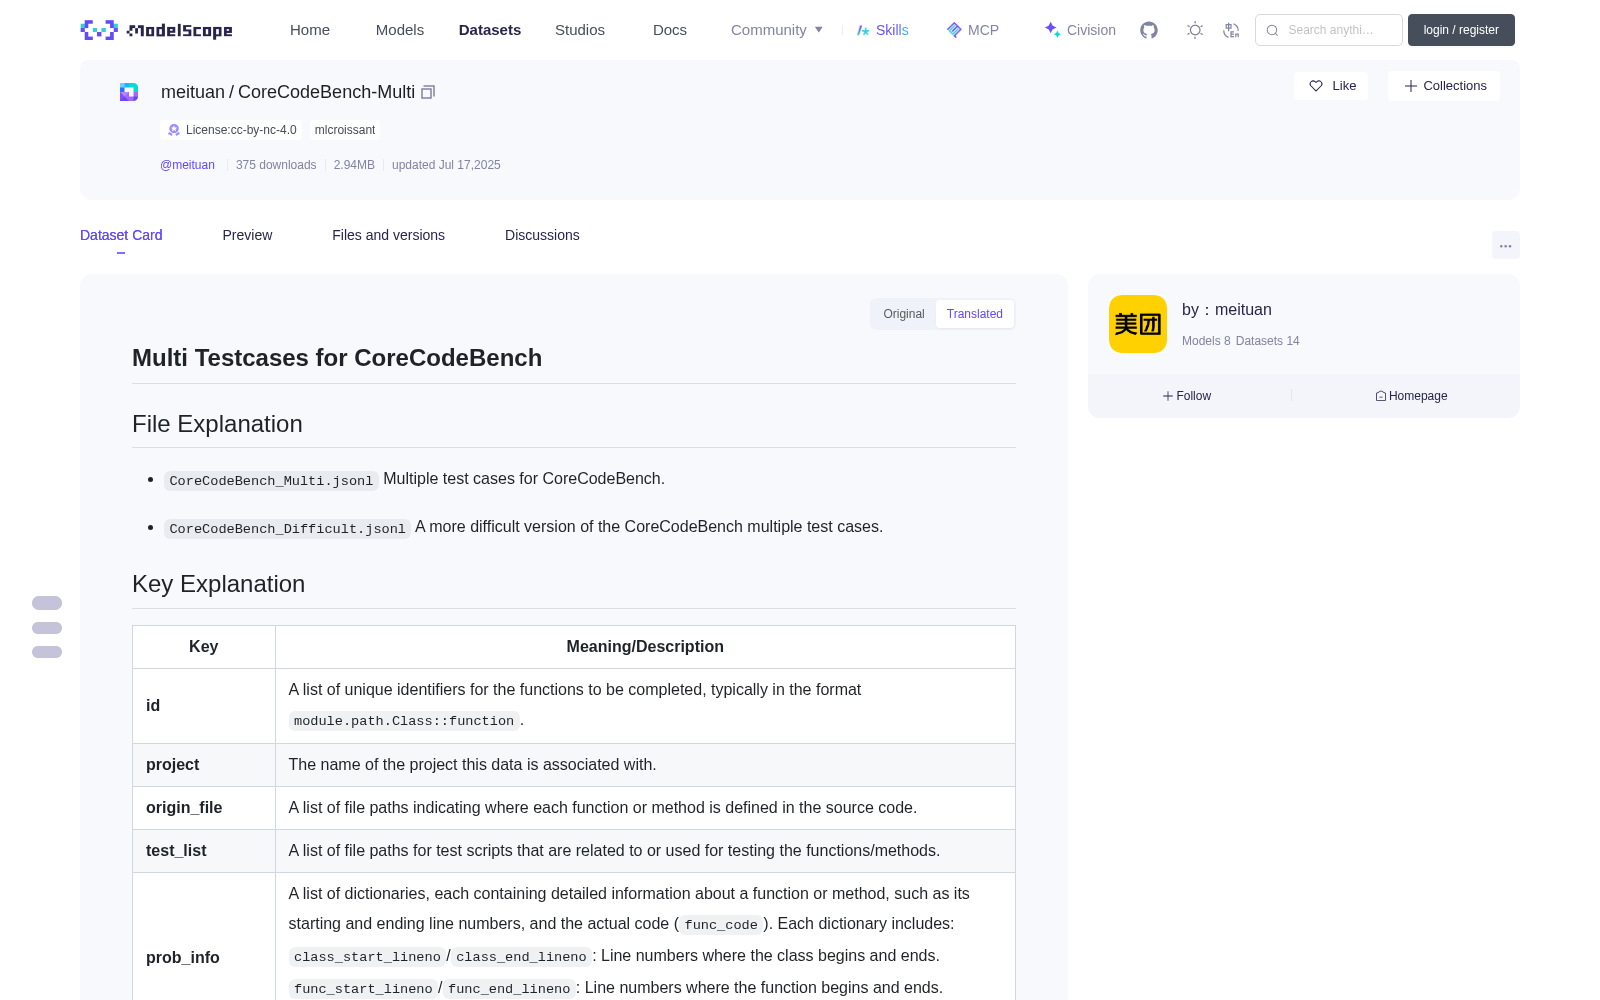
Task: Go to the Models nav item
Action: click(x=400, y=30)
